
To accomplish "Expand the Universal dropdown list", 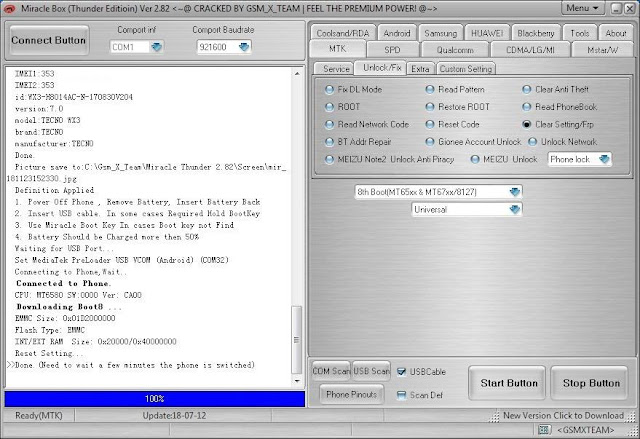I will tap(515, 209).
